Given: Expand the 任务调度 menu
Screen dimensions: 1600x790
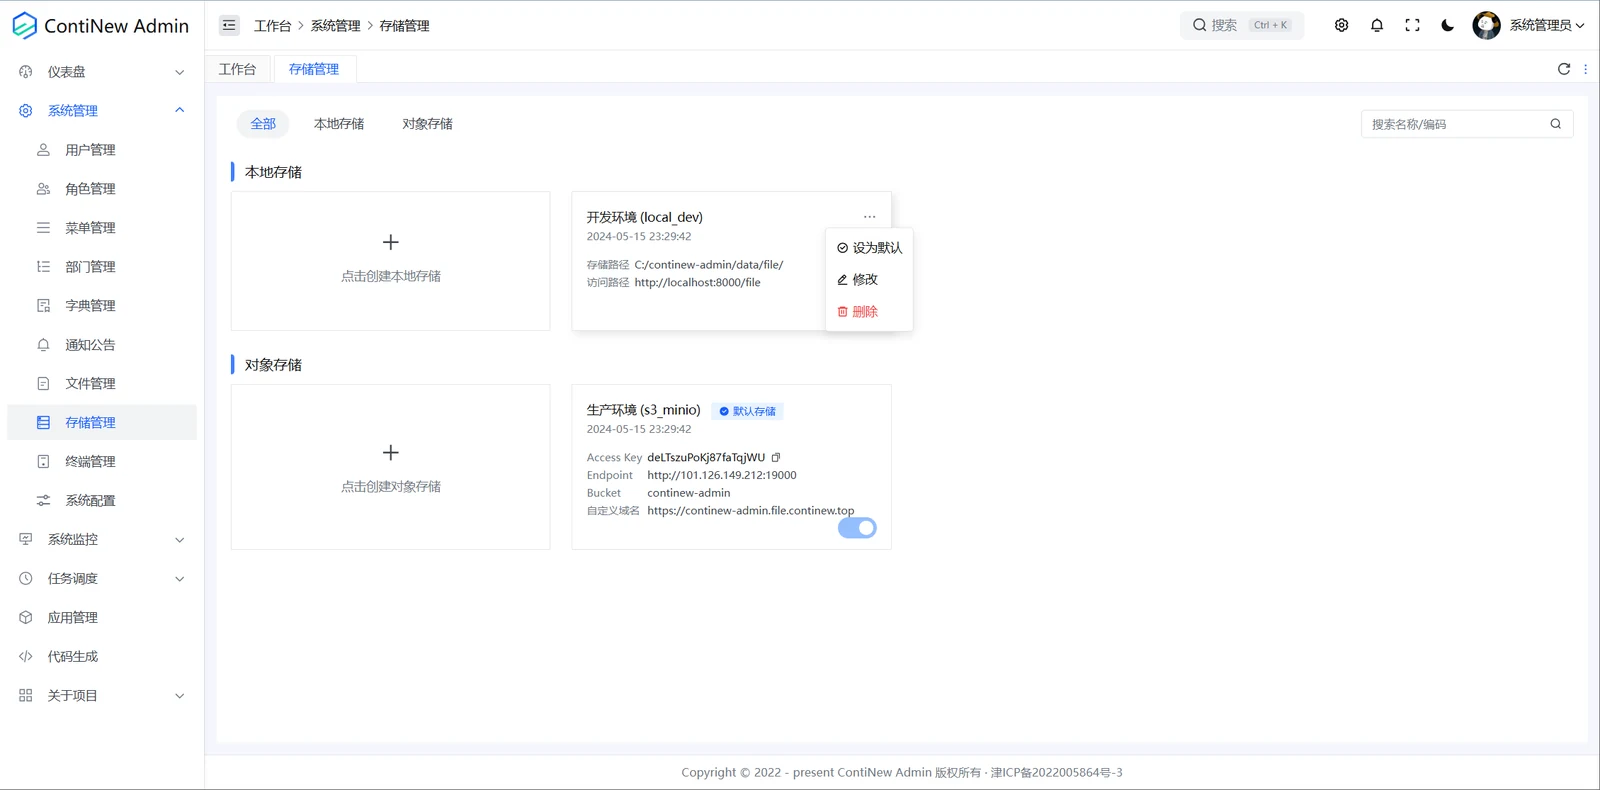Looking at the screenshot, I should tap(102, 579).
